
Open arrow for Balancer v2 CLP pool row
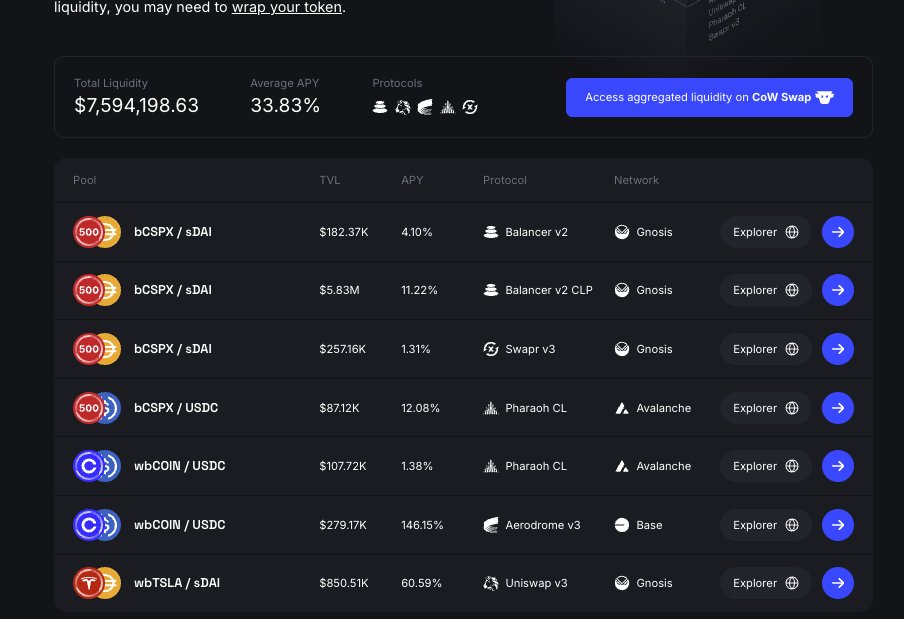point(838,290)
